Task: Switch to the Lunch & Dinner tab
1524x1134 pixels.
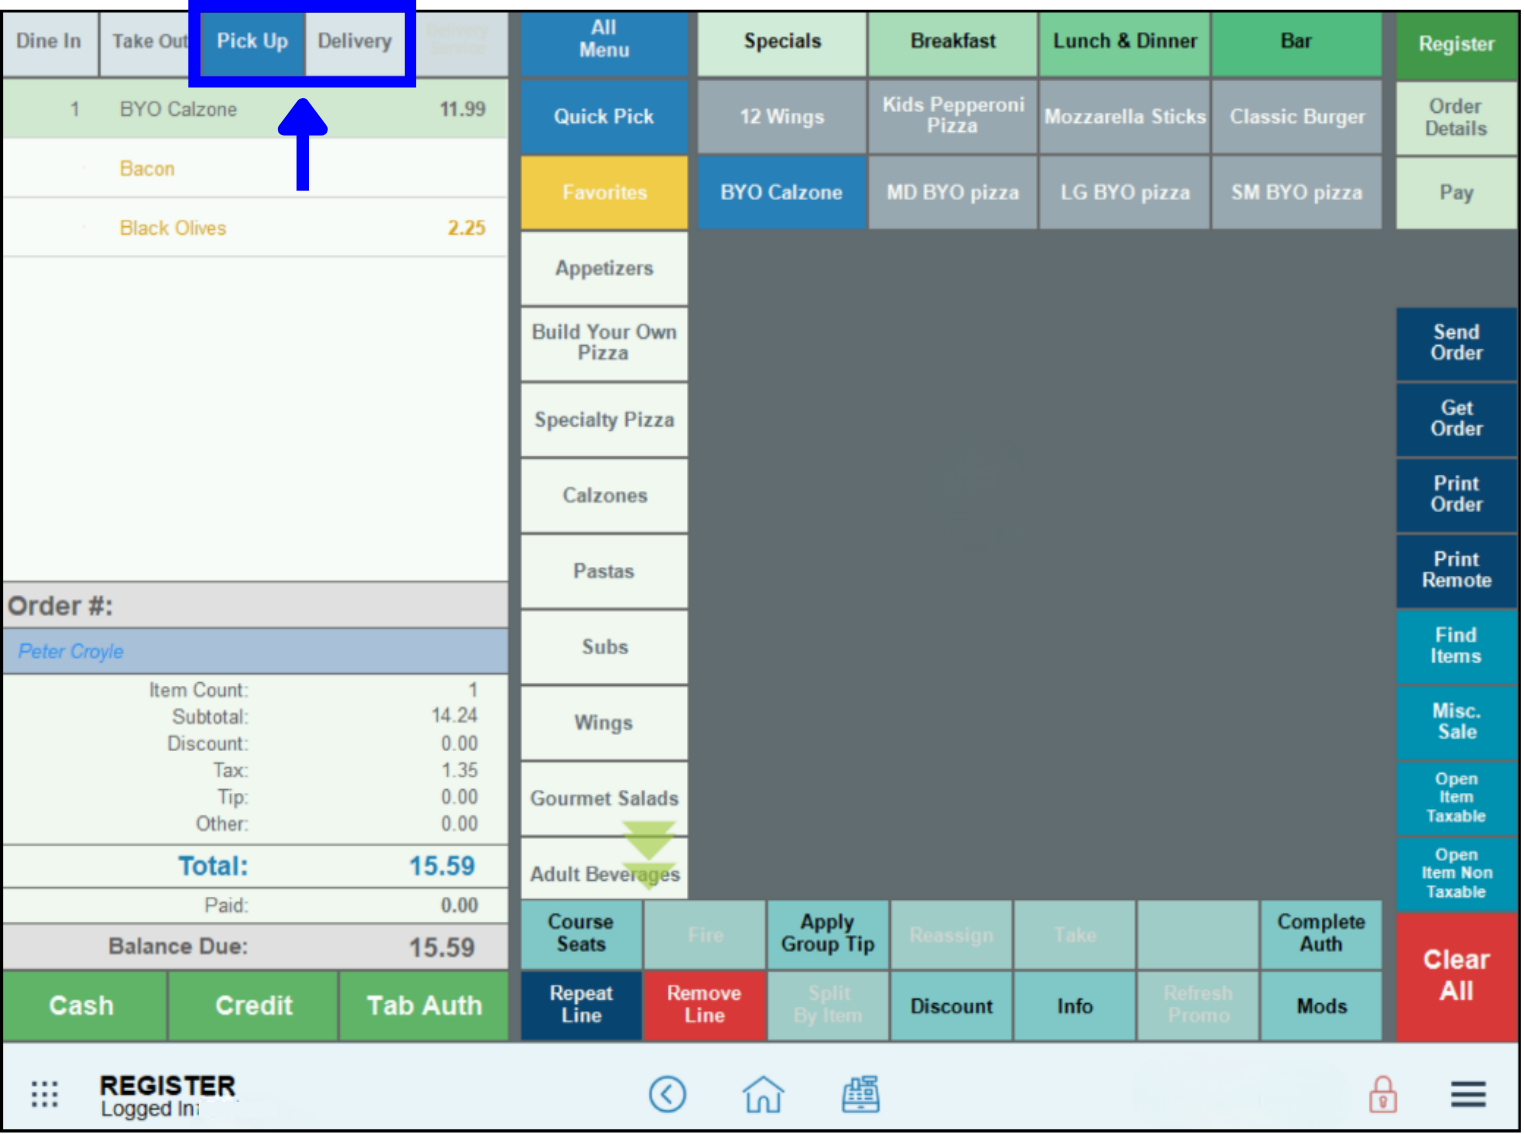Action: (x=1124, y=42)
